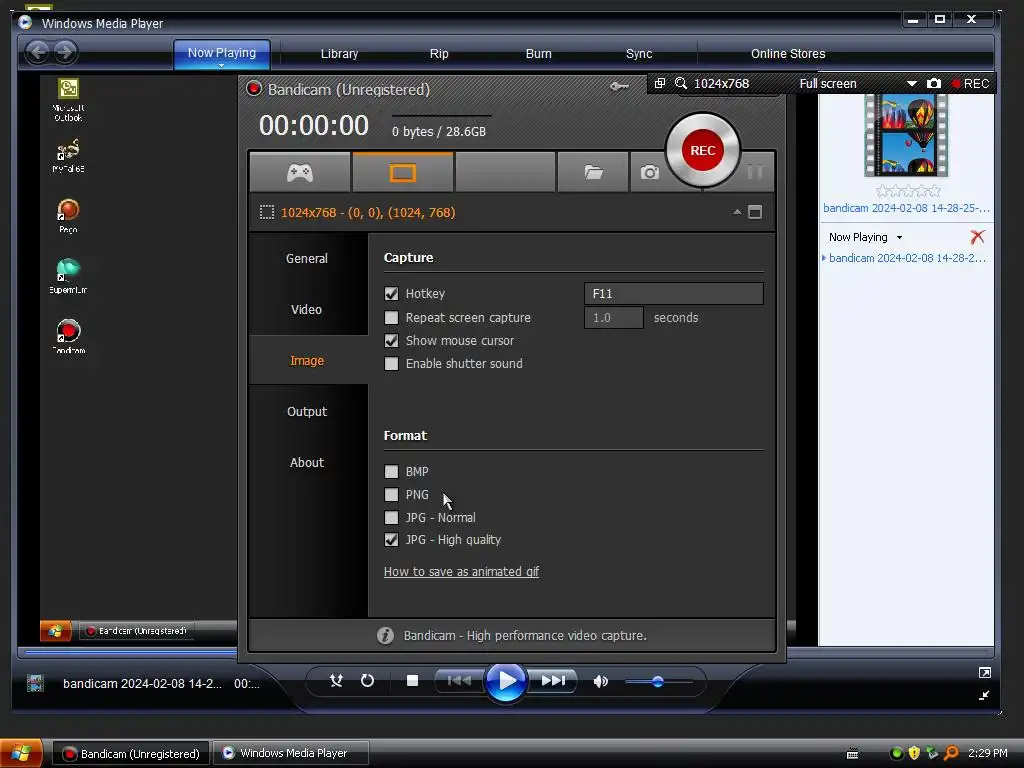Click the hotkey field showing F11

[673, 294]
